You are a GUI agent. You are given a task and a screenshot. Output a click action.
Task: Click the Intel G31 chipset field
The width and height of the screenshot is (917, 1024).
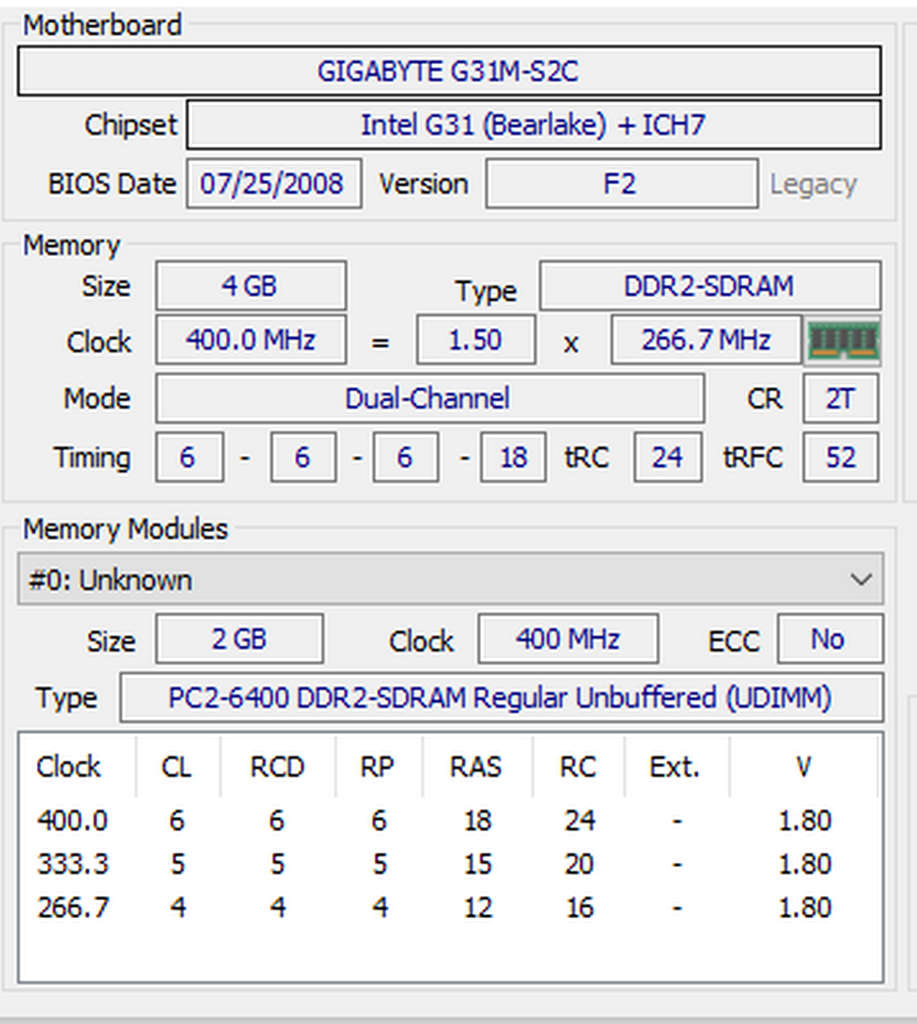coord(533,125)
